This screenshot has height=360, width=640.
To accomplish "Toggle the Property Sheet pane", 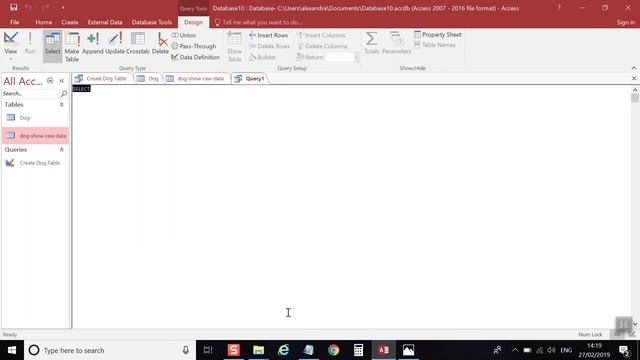I will tap(438, 35).
